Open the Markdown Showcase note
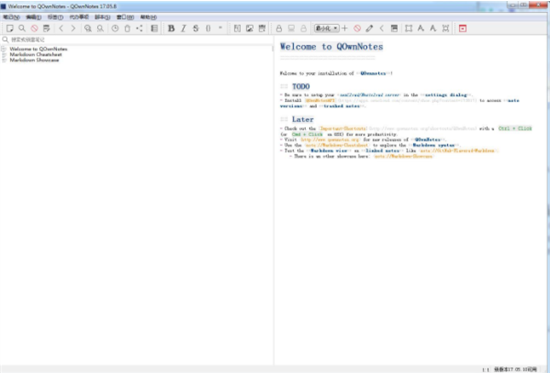 34,60
